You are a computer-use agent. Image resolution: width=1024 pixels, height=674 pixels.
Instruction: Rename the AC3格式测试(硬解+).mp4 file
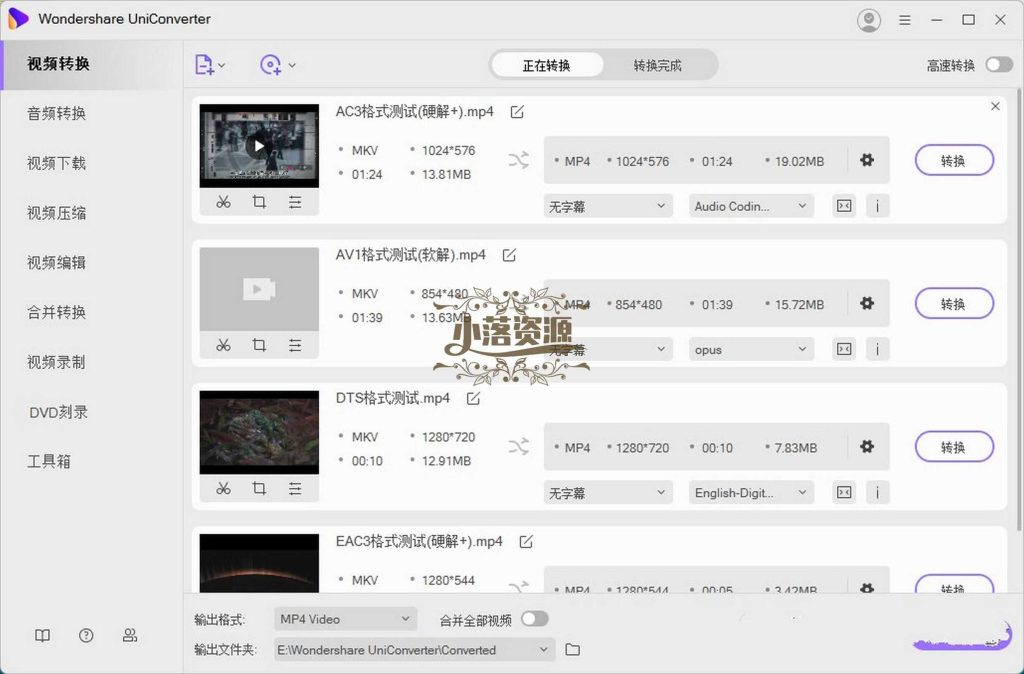(x=517, y=112)
